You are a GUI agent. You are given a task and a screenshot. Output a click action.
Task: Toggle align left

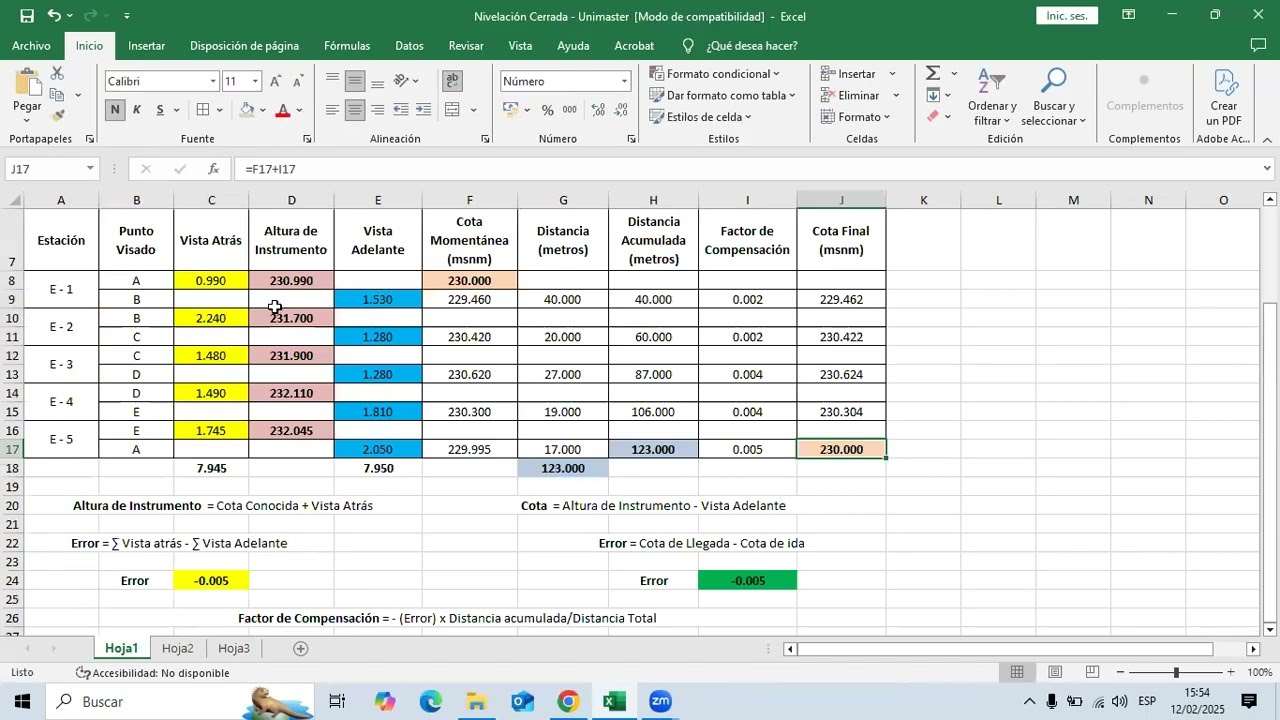(x=332, y=110)
